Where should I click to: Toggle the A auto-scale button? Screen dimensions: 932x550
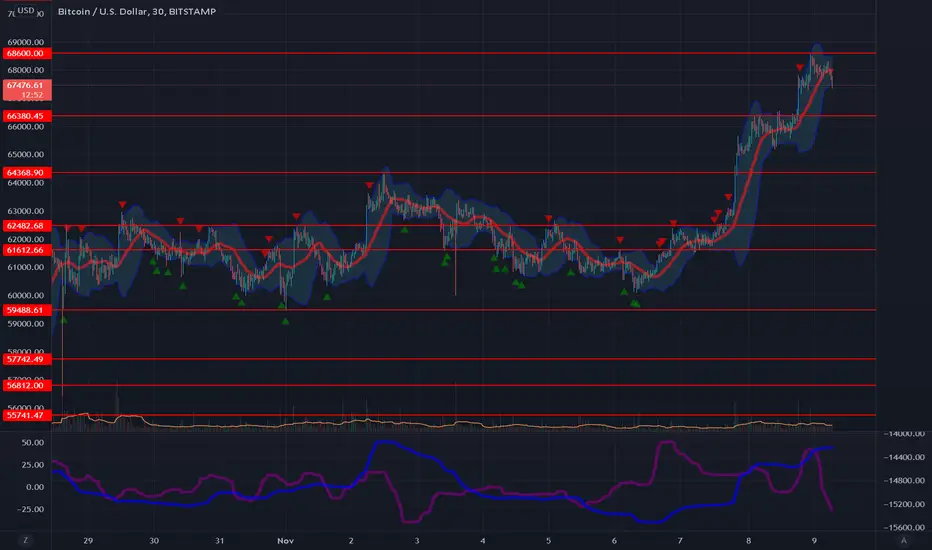tap(903, 540)
